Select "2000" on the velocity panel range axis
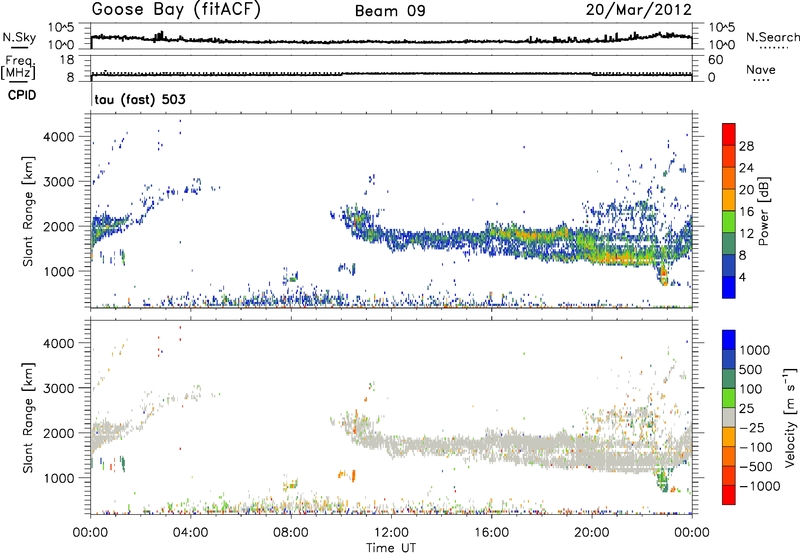 click(x=58, y=433)
